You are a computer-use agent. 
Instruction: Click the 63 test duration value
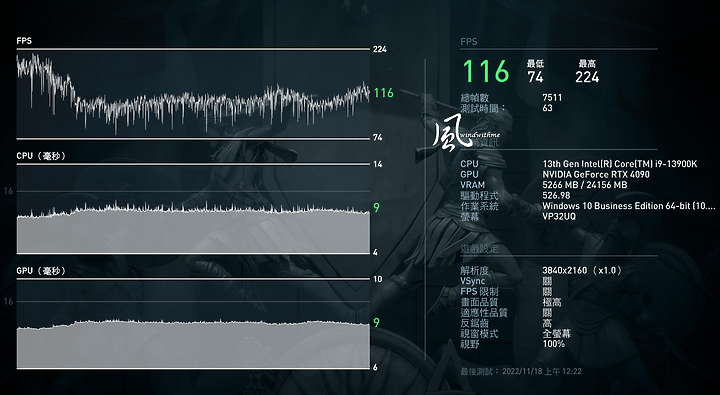tap(547, 108)
